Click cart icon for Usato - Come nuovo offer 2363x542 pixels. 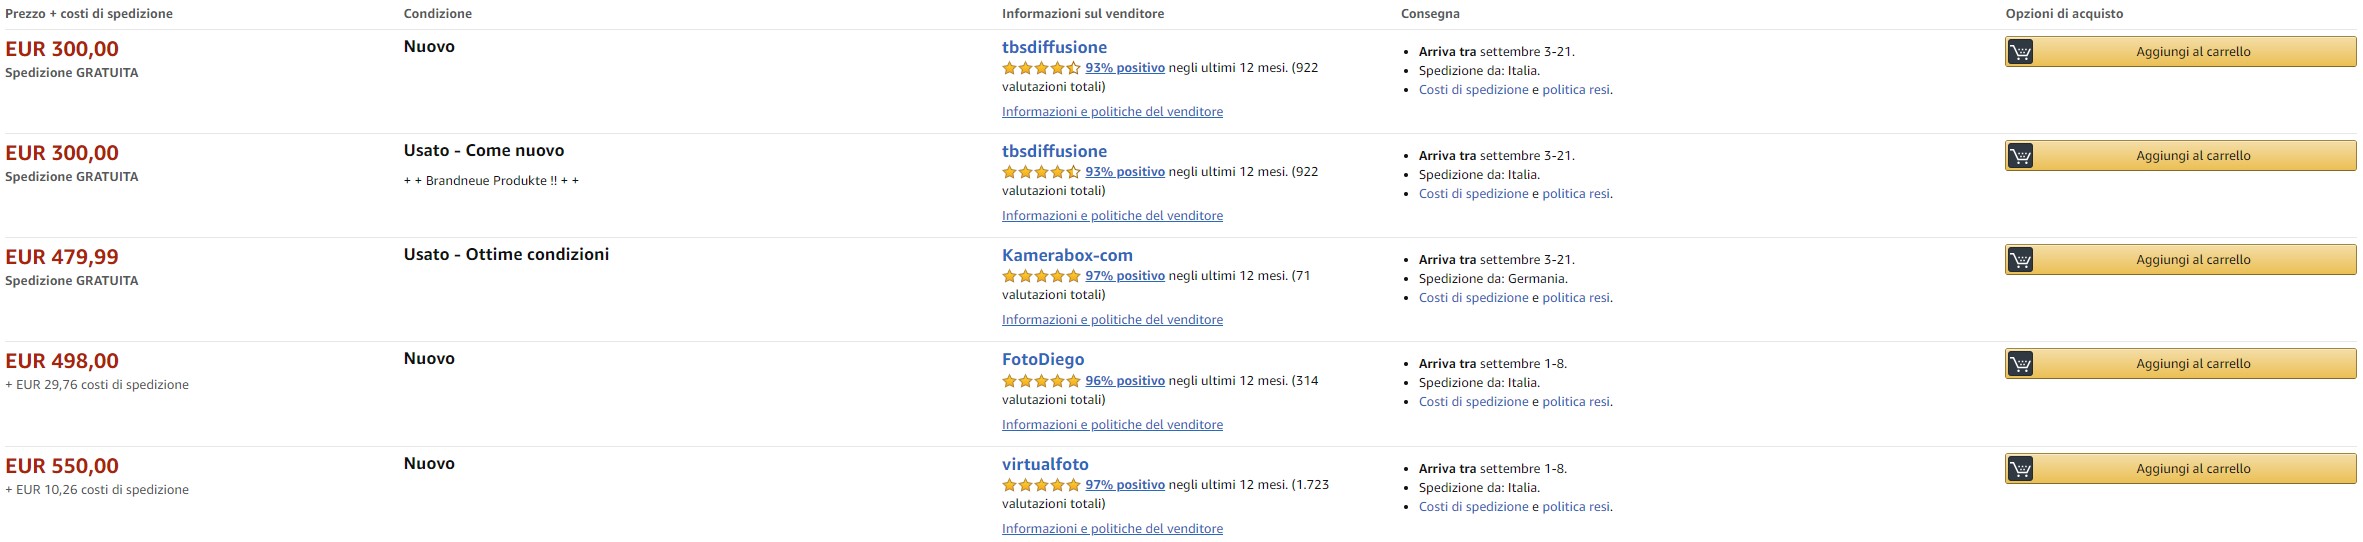click(2020, 156)
